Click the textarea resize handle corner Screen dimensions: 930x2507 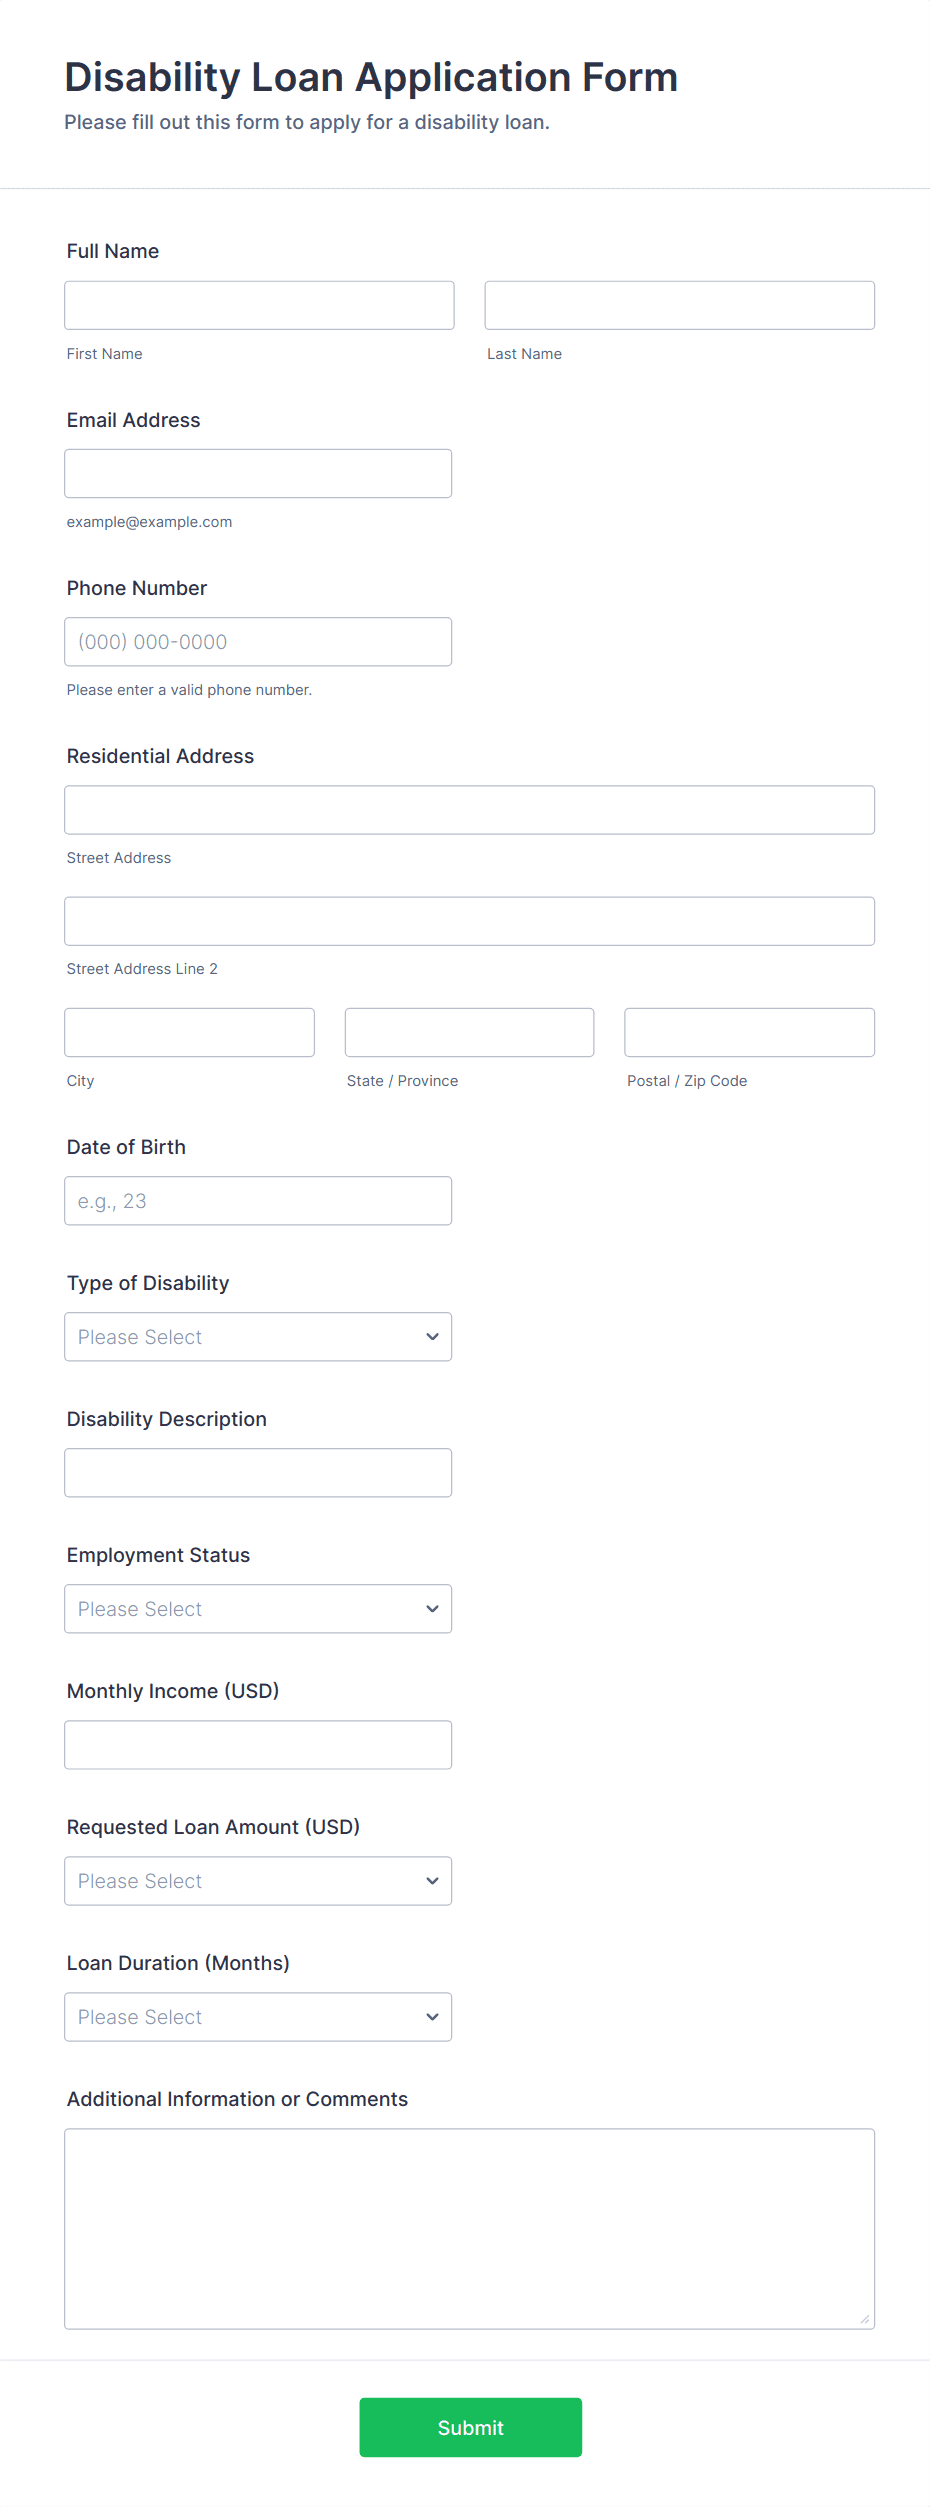point(865,2319)
